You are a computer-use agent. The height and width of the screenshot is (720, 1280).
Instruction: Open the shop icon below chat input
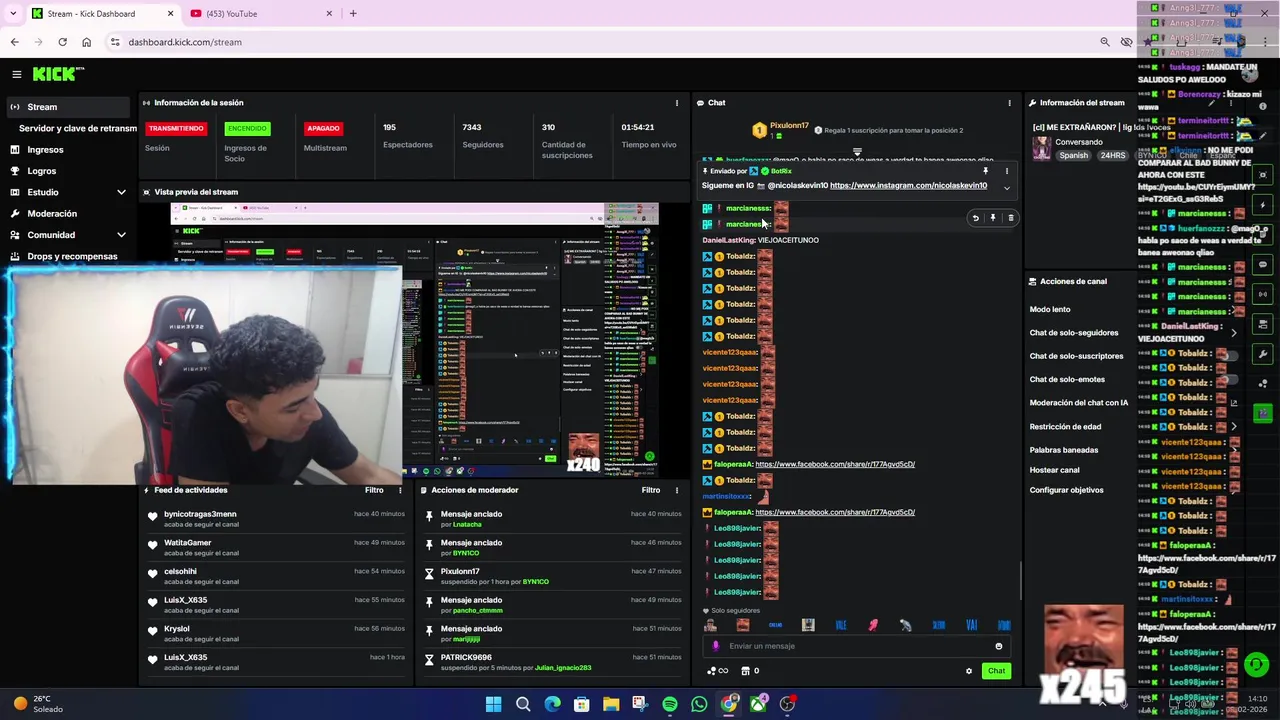tap(746, 671)
